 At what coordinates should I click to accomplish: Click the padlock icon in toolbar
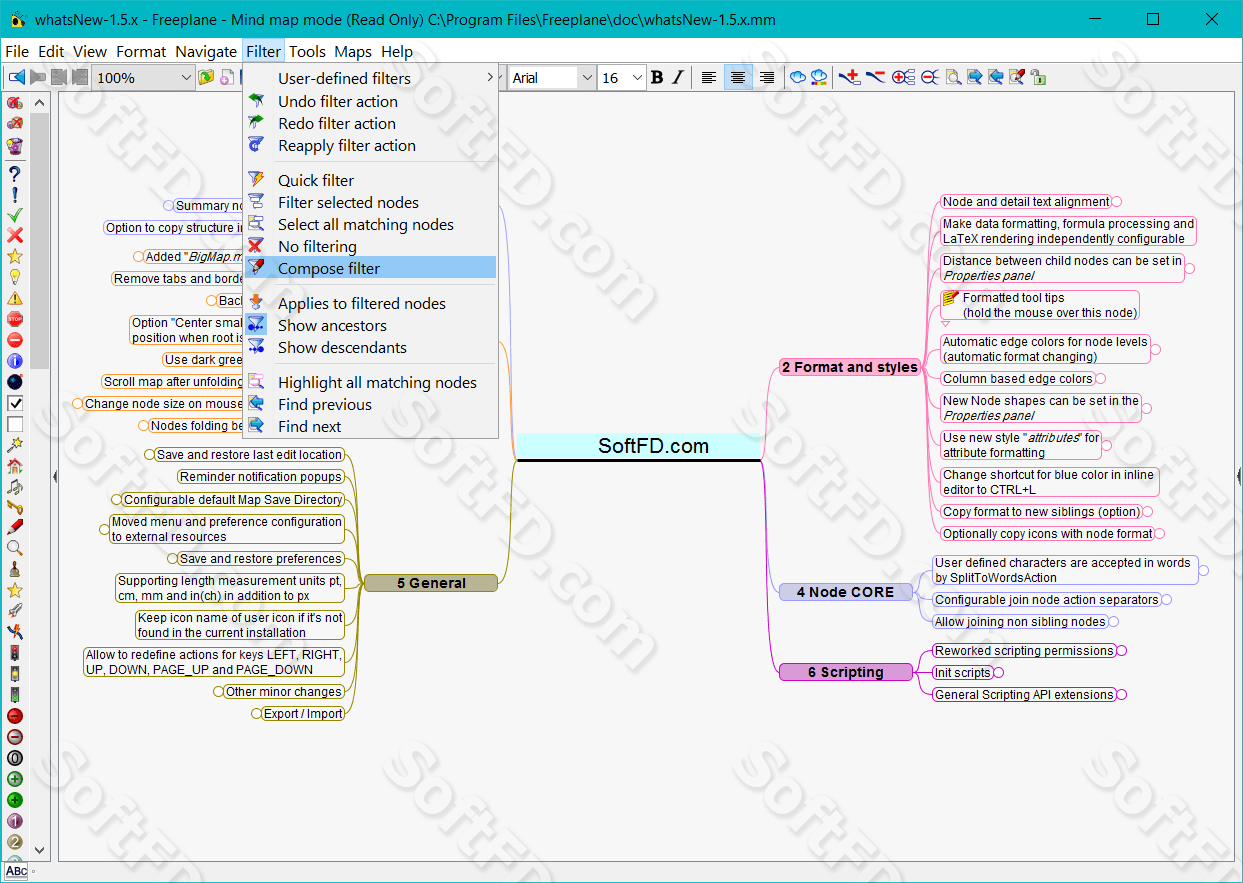(1038, 77)
